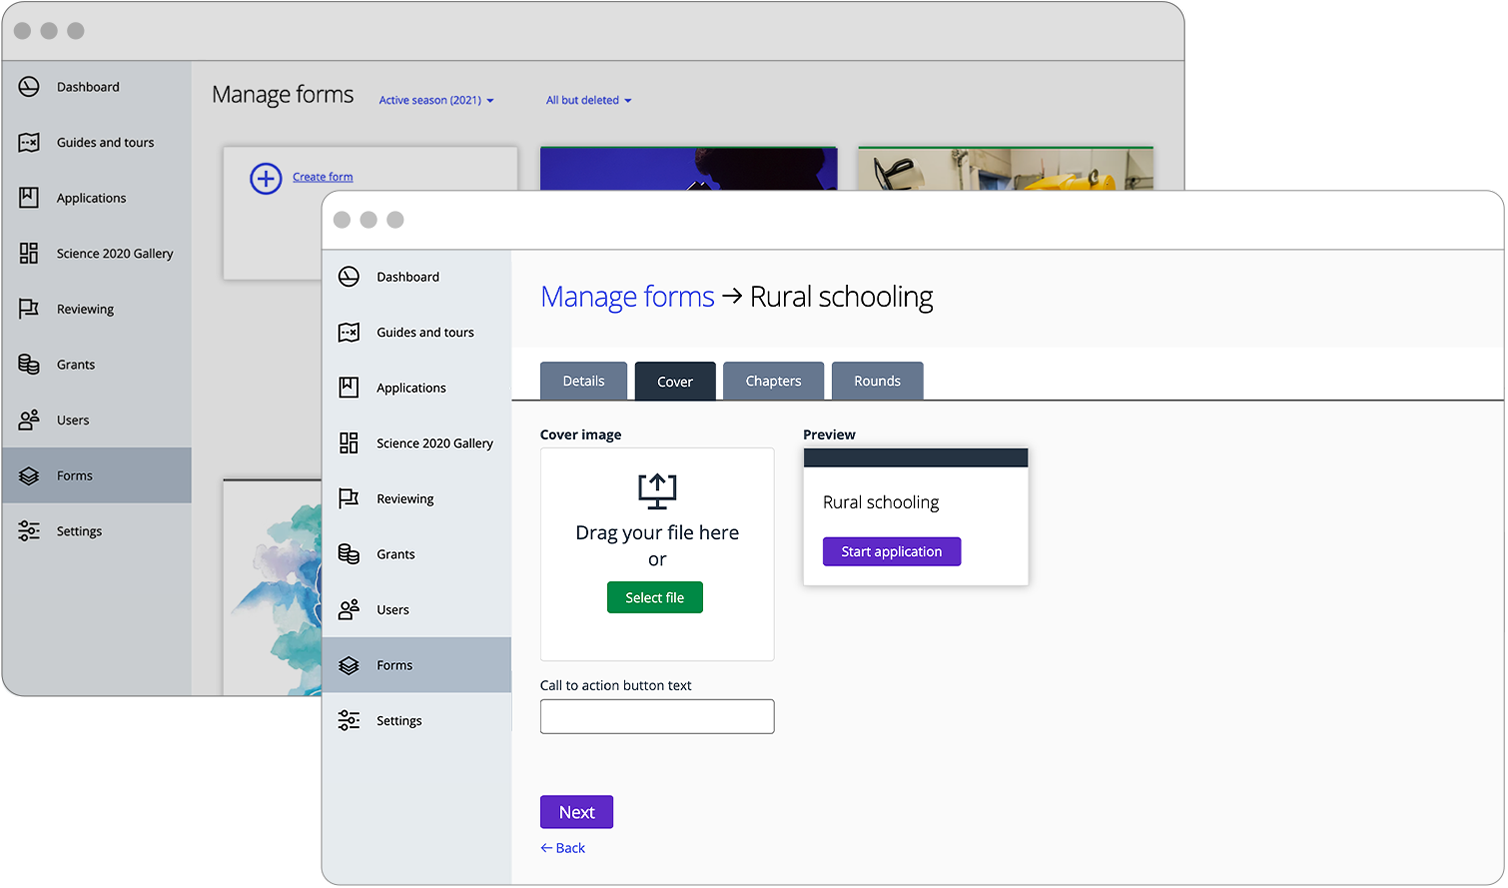Select the Dashboard icon in the sidebar

point(348,277)
